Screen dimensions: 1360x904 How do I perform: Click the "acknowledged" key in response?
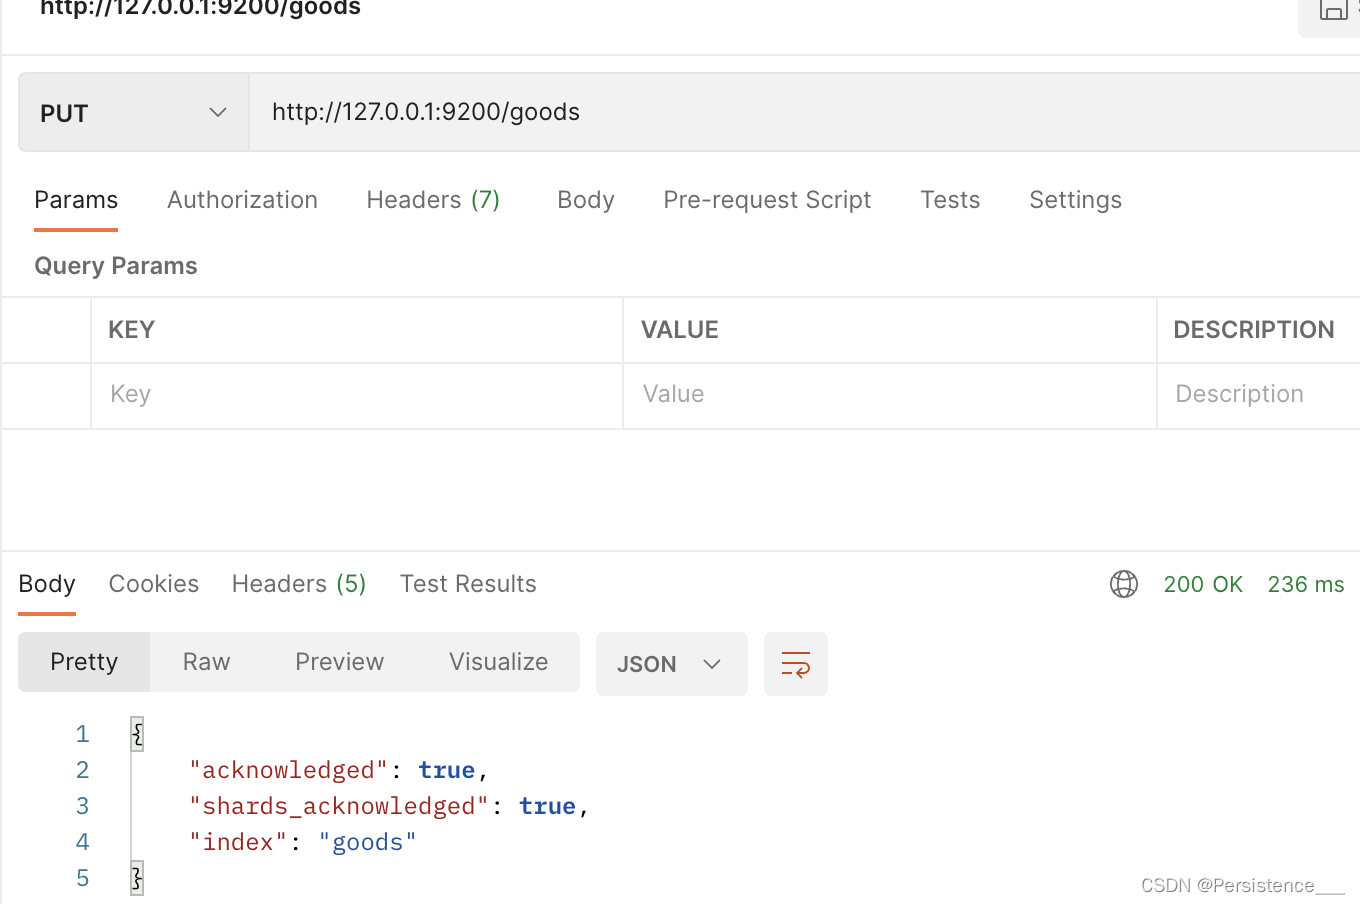coord(288,770)
